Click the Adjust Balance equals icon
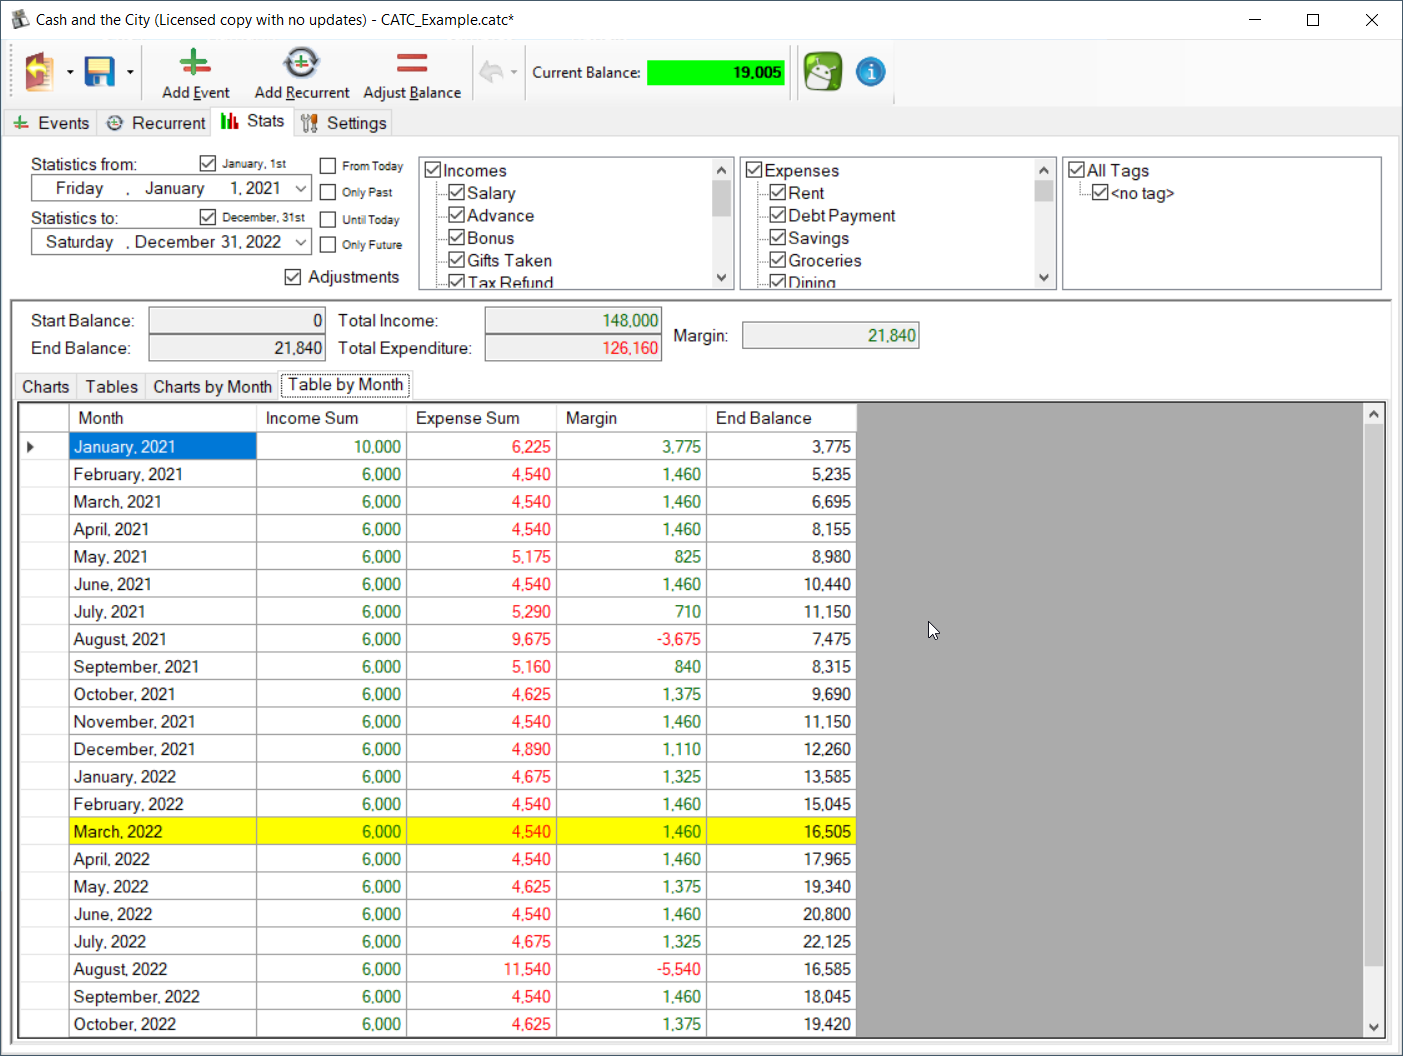The image size is (1403, 1056). tap(412, 64)
